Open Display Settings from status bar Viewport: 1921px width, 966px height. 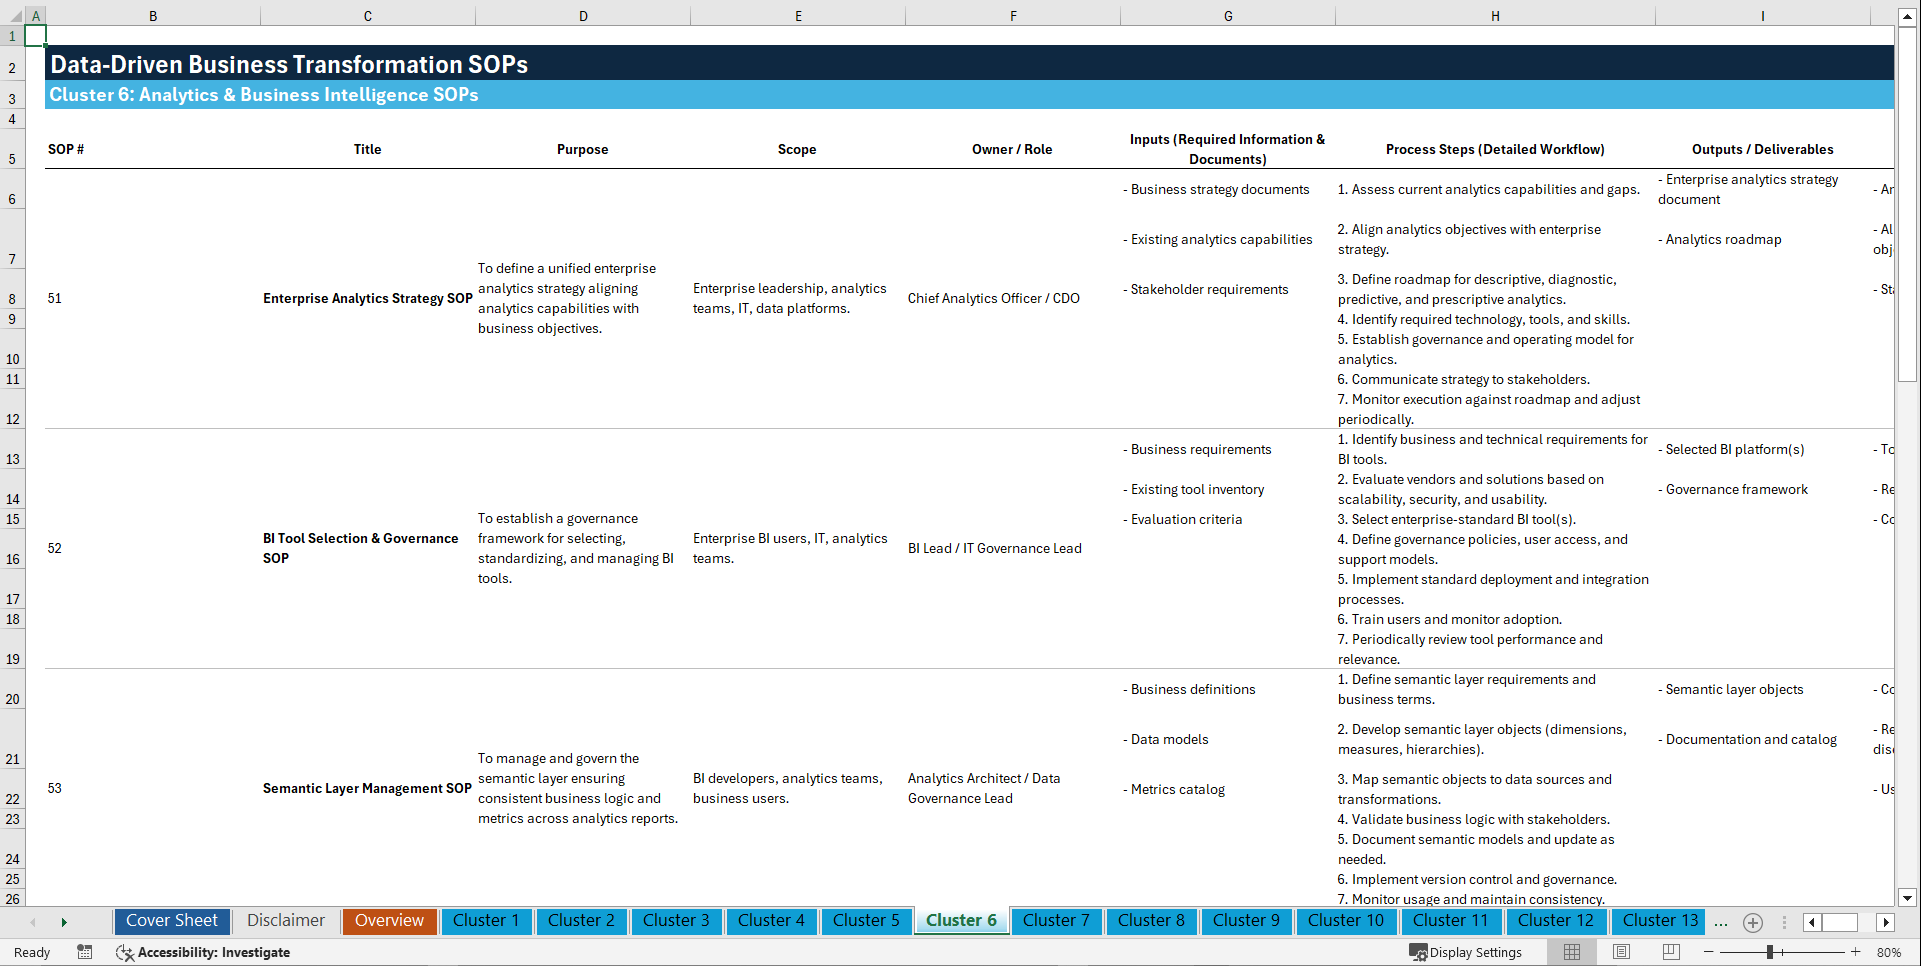click(1466, 952)
